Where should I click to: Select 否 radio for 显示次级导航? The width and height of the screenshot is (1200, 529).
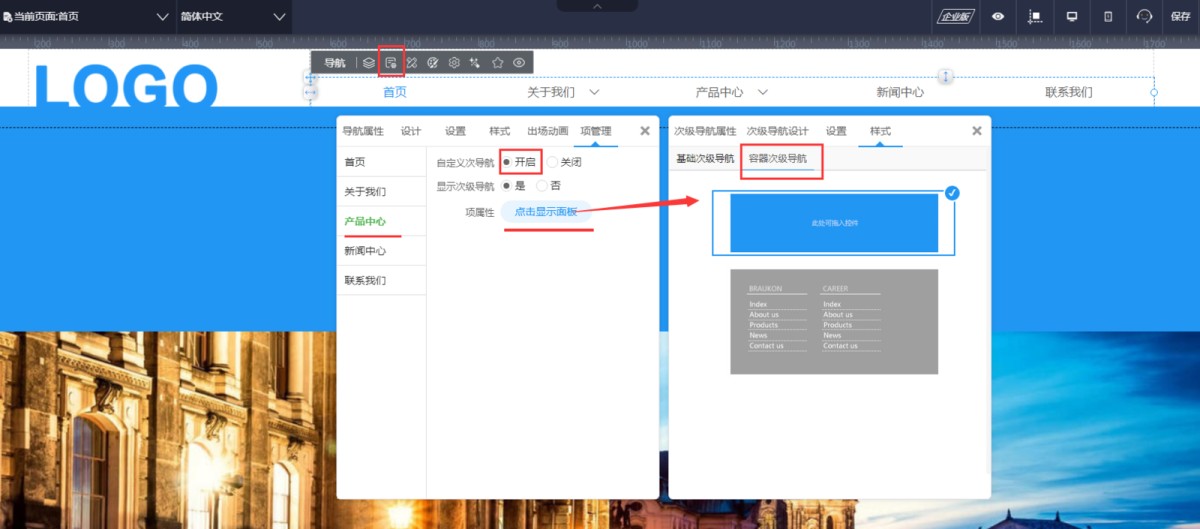tap(542, 185)
